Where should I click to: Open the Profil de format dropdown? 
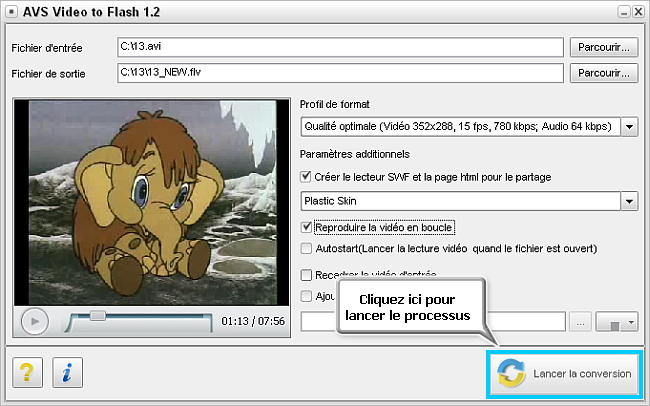(x=629, y=126)
